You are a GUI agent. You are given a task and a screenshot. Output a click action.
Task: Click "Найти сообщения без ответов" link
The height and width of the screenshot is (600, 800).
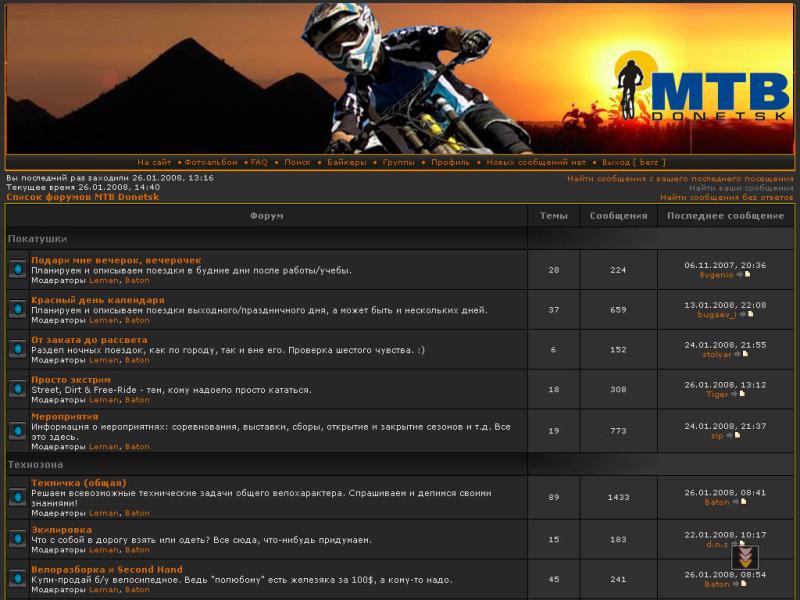(x=726, y=197)
